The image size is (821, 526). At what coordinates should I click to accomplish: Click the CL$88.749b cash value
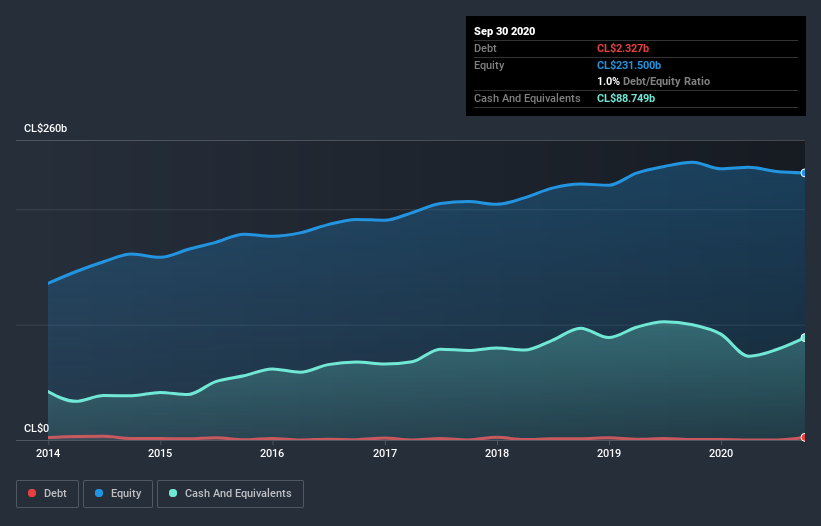pos(626,98)
